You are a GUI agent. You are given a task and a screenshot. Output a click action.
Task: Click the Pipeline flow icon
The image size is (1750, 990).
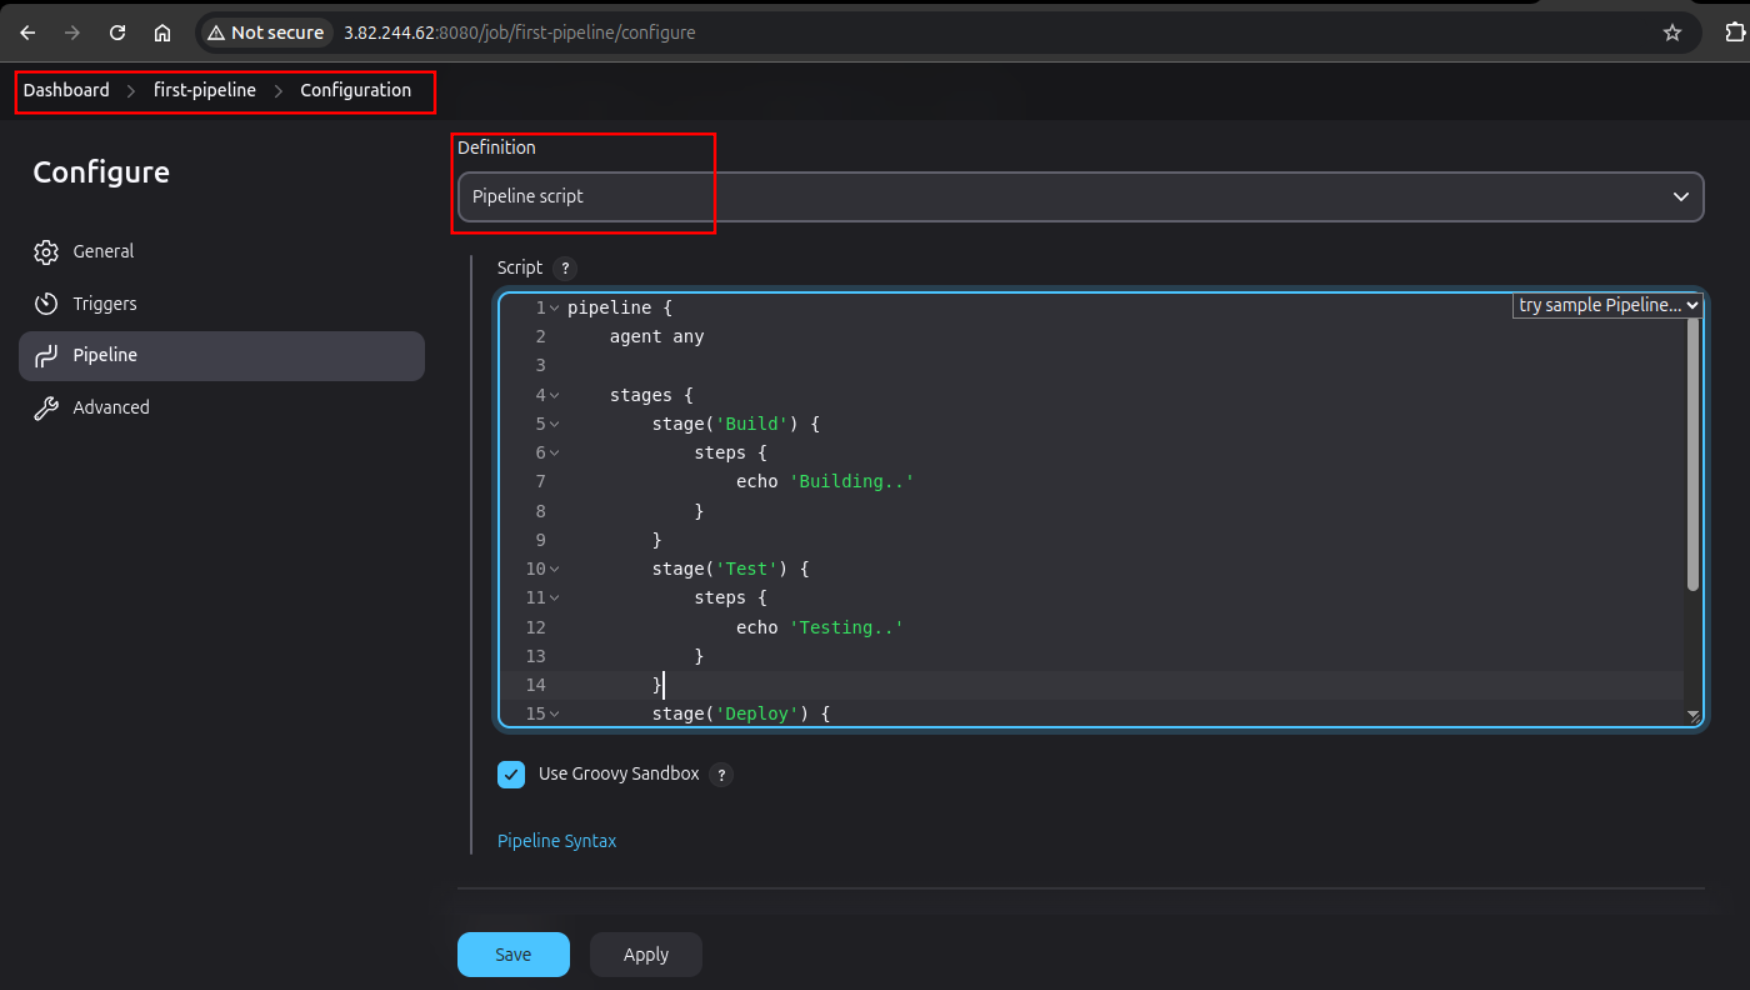[x=46, y=356]
